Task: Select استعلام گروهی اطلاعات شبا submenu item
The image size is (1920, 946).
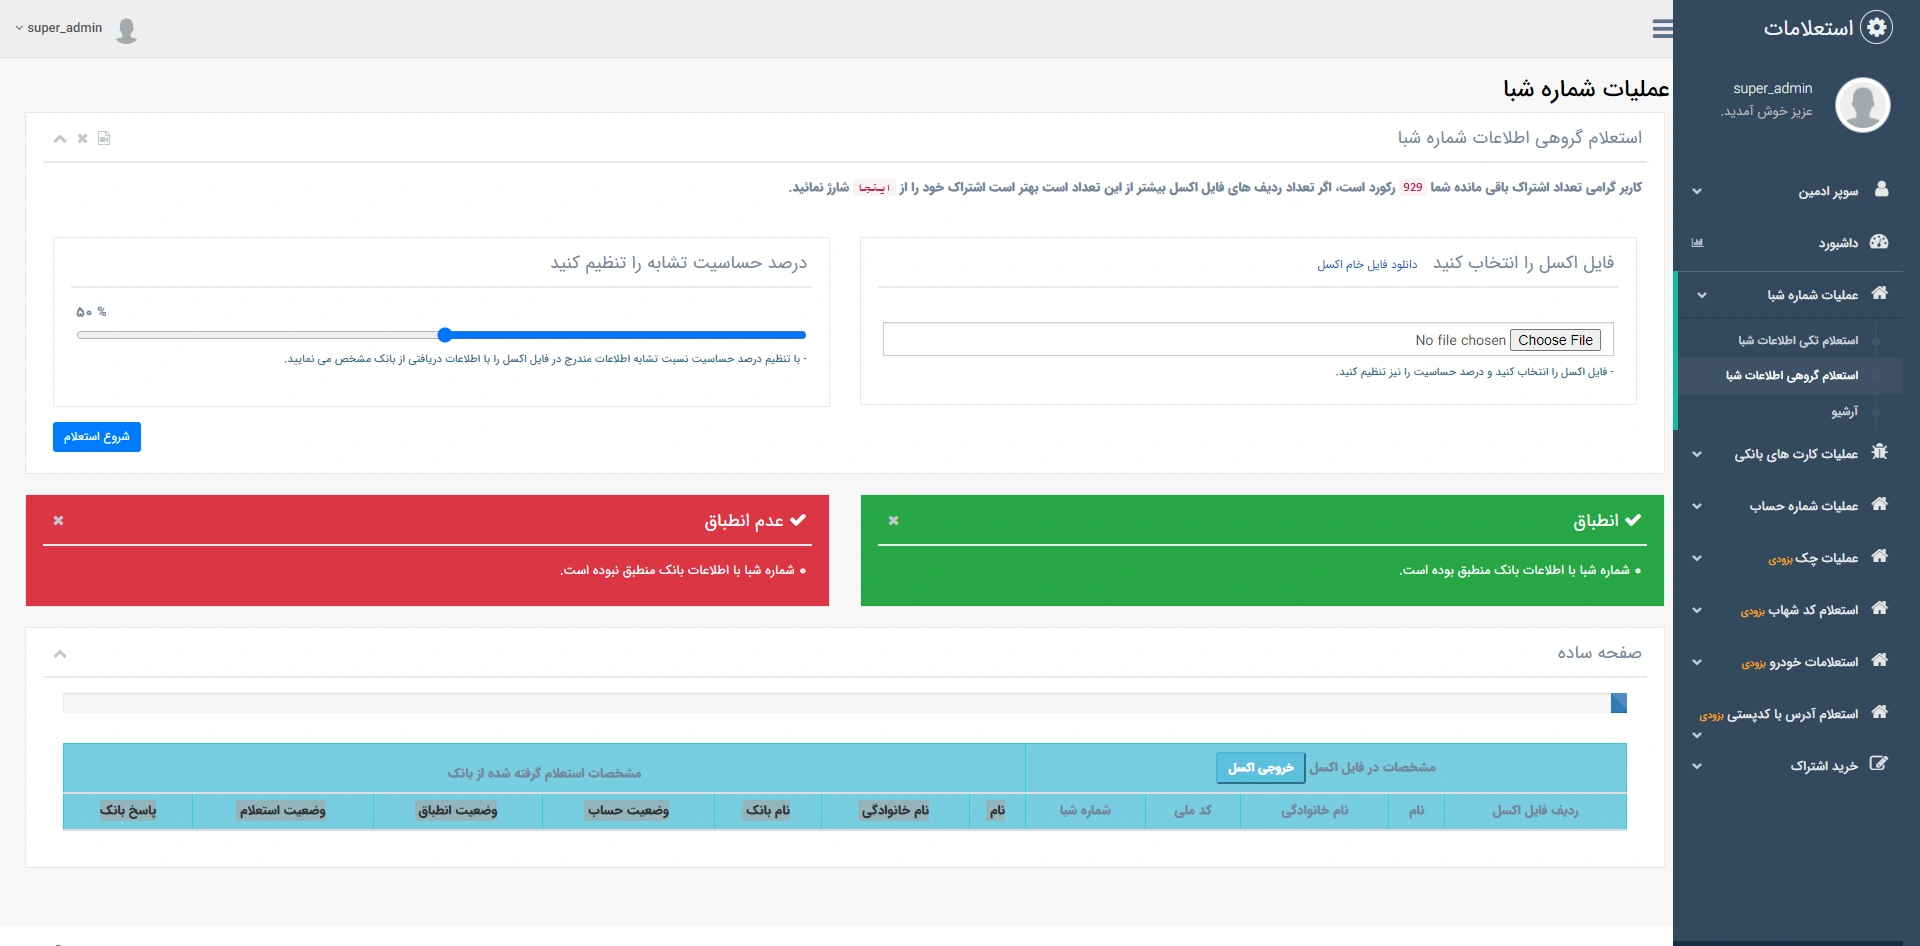Action: (x=1792, y=376)
